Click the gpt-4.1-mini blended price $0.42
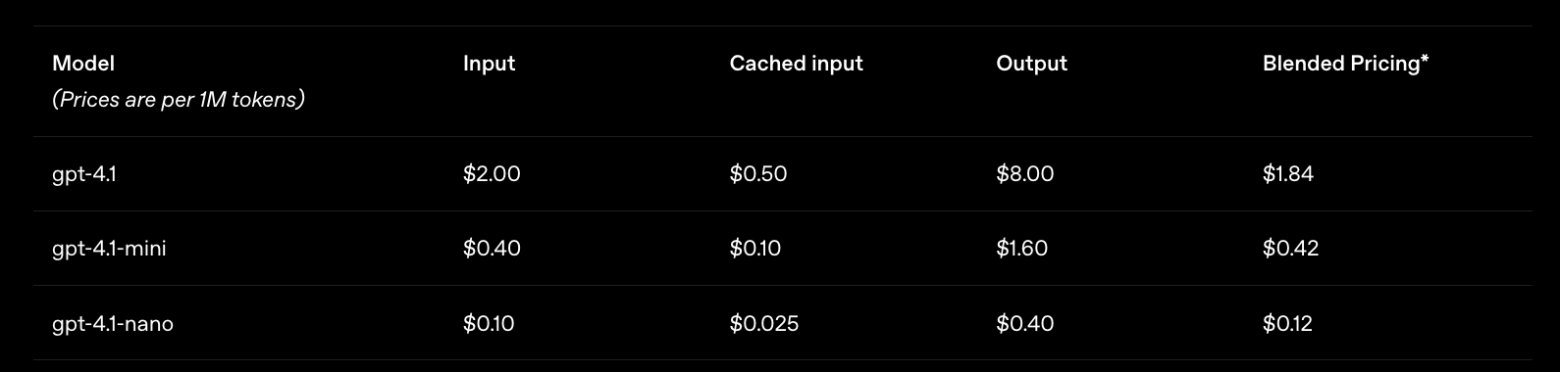The height and width of the screenshot is (372, 1560). coord(1291,249)
